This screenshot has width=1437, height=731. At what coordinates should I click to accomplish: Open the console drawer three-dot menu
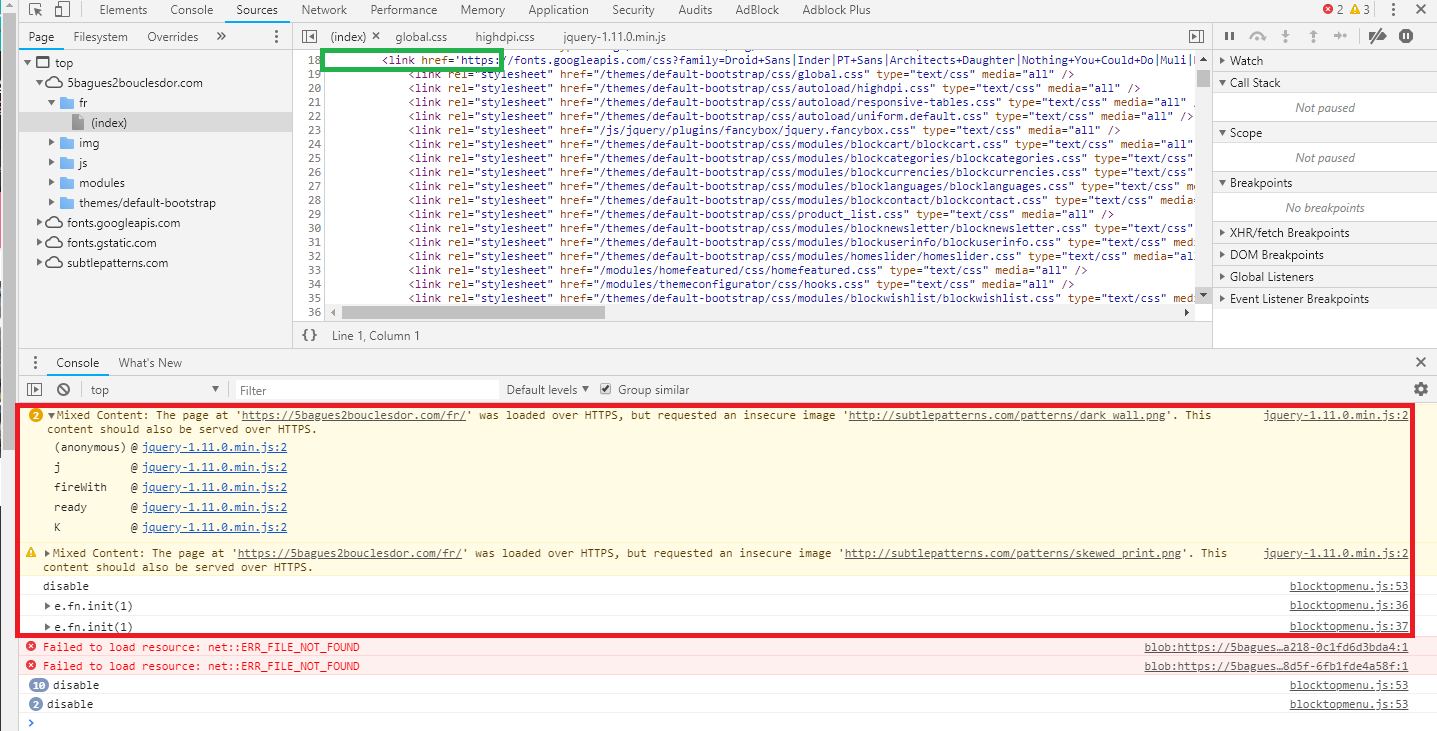35,363
